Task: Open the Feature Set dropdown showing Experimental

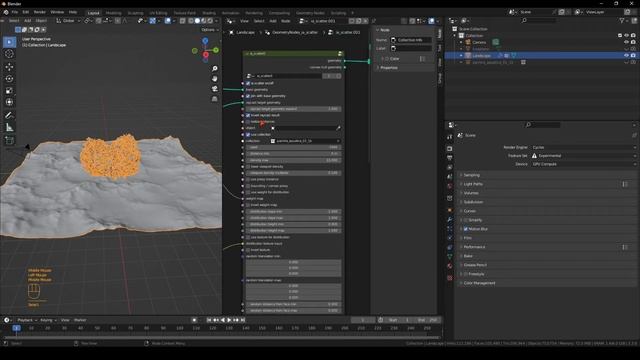Action: pyautogui.click(x=584, y=156)
